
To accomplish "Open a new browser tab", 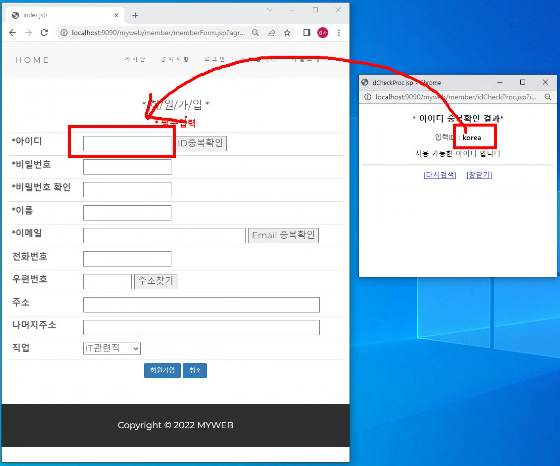I will coord(135,15).
